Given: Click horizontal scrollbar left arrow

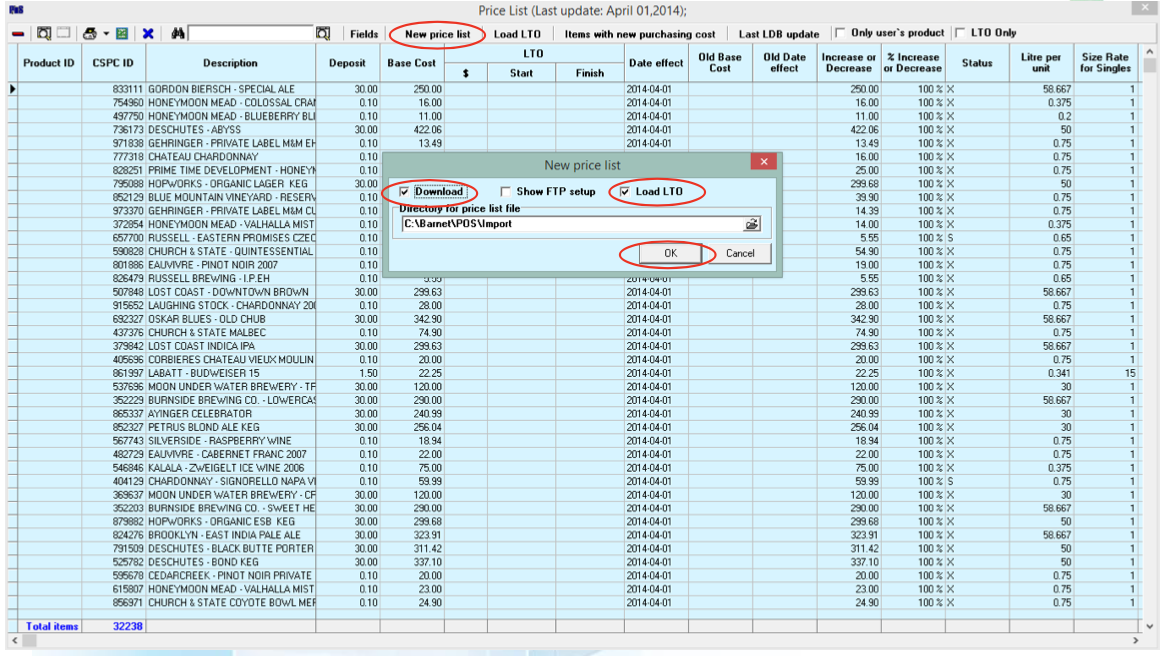Looking at the screenshot, I should (15, 640).
